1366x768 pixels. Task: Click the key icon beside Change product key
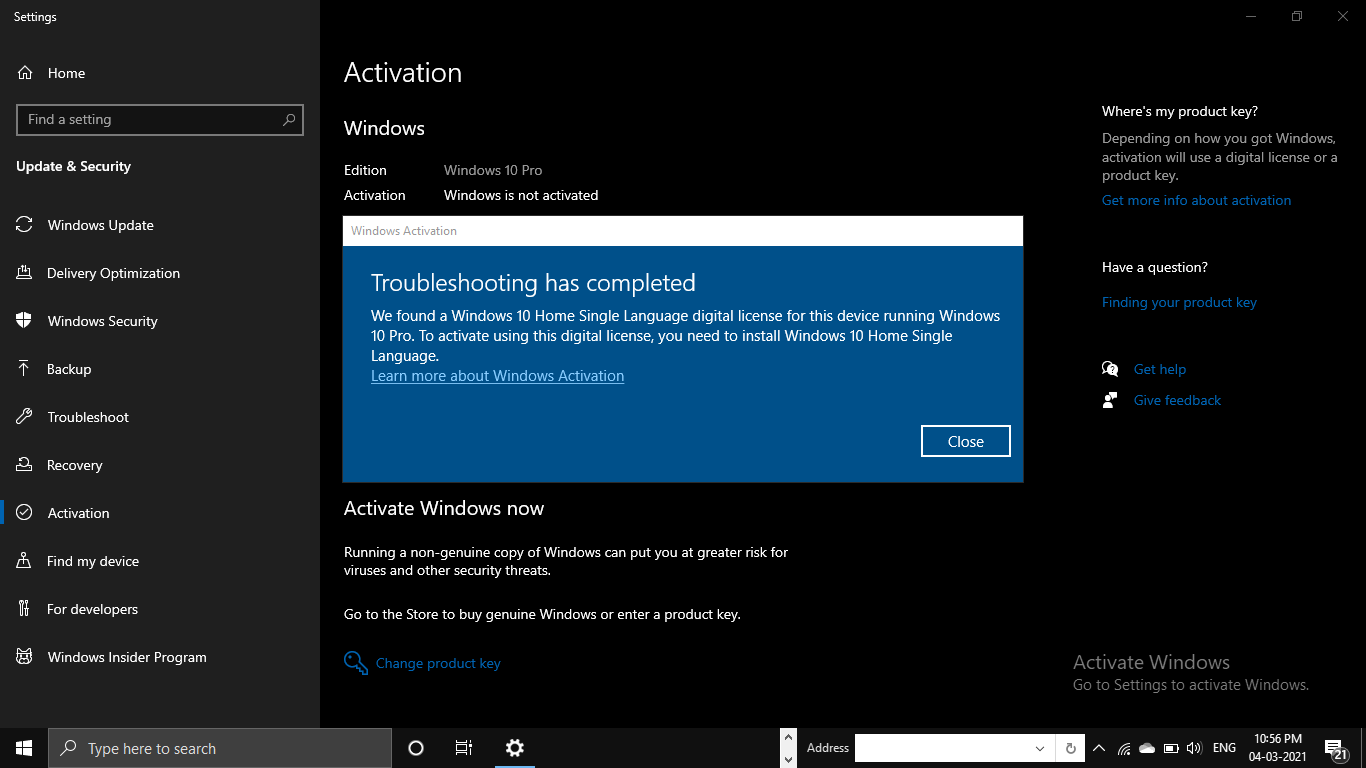point(355,663)
